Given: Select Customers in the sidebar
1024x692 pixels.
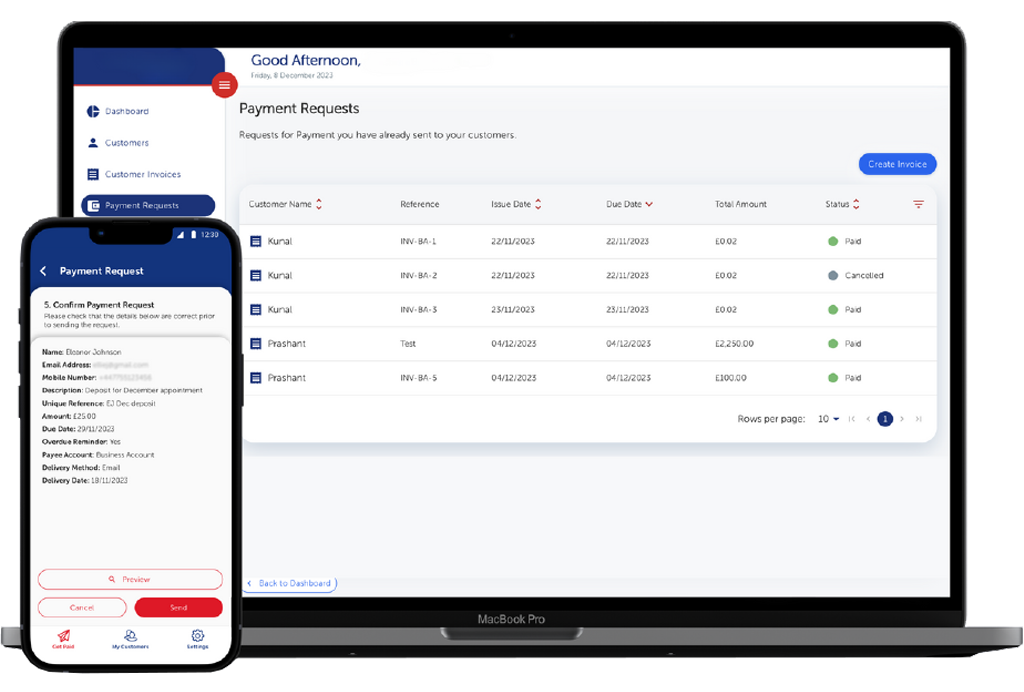Looking at the screenshot, I should coord(126,143).
